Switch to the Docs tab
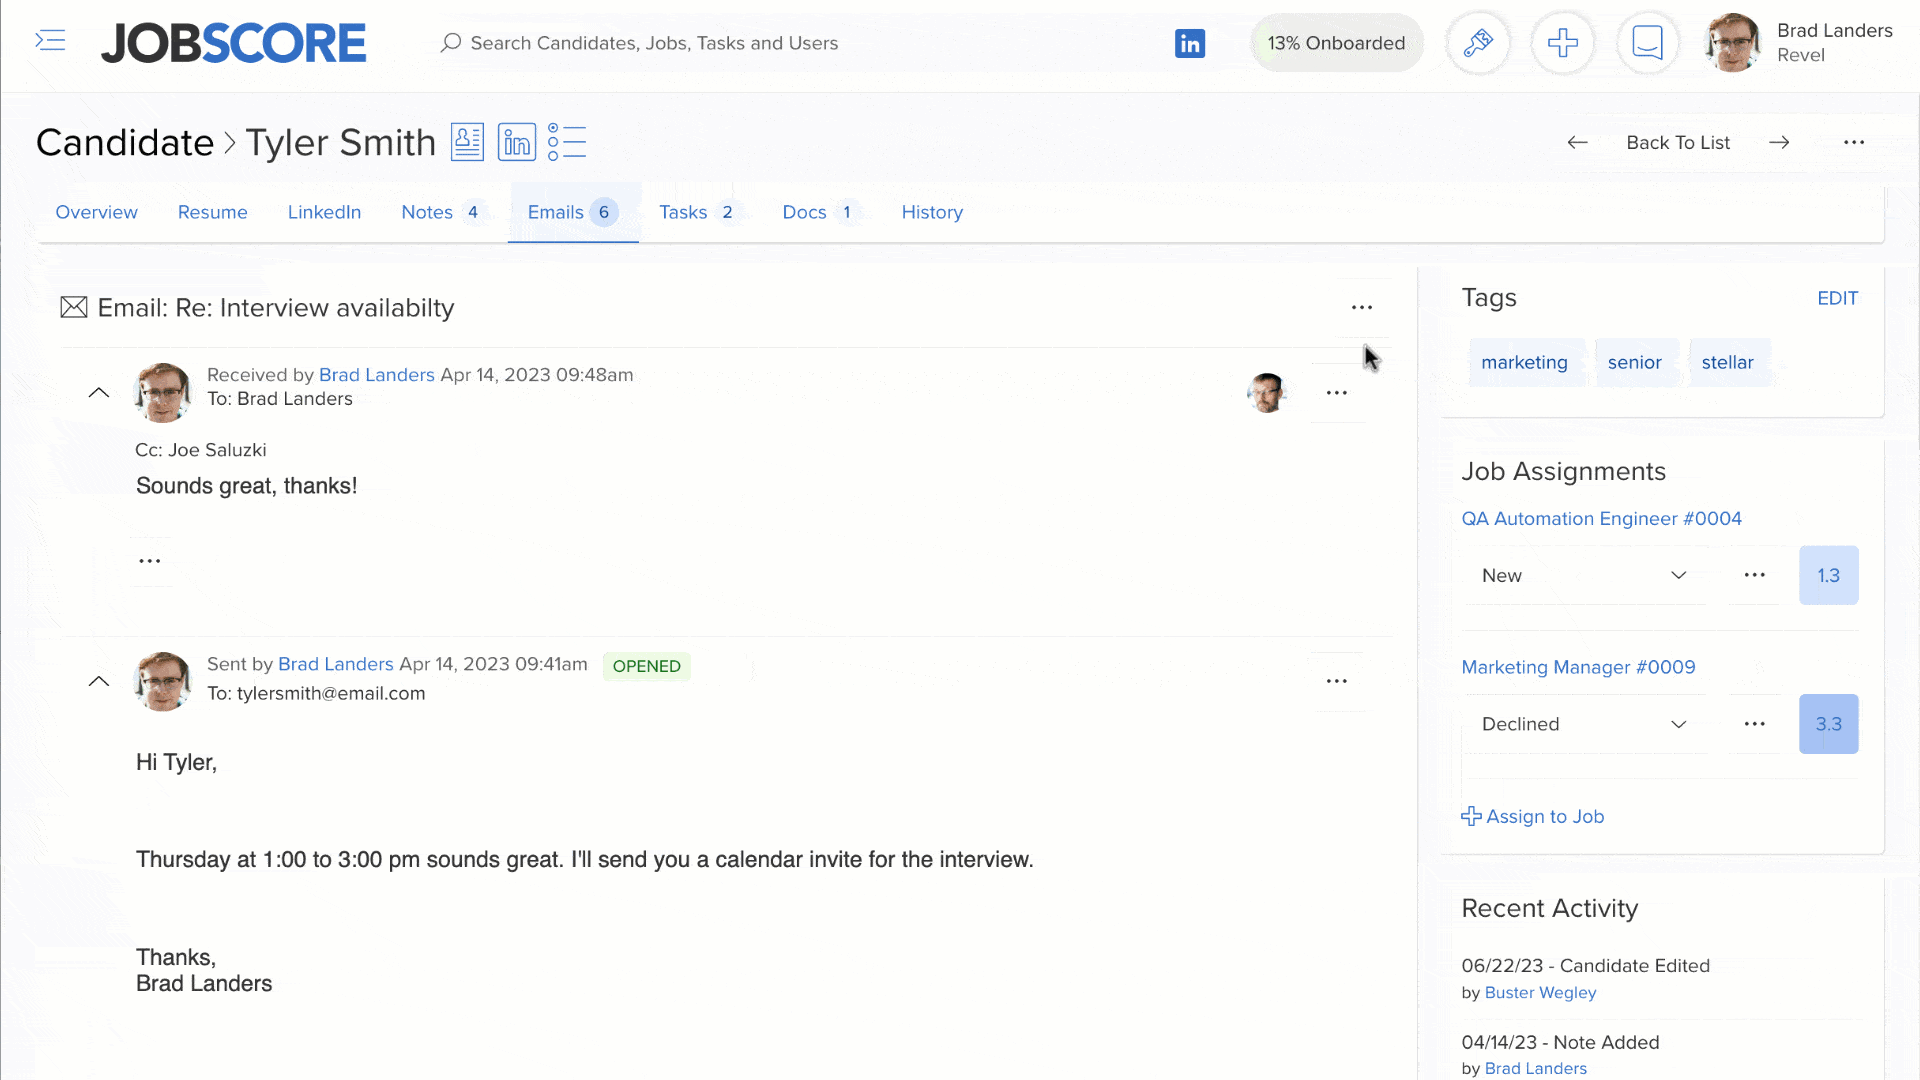Image resolution: width=1920 pixels, height=1080 pixels. pyautogui.click(x=820, y=212)
